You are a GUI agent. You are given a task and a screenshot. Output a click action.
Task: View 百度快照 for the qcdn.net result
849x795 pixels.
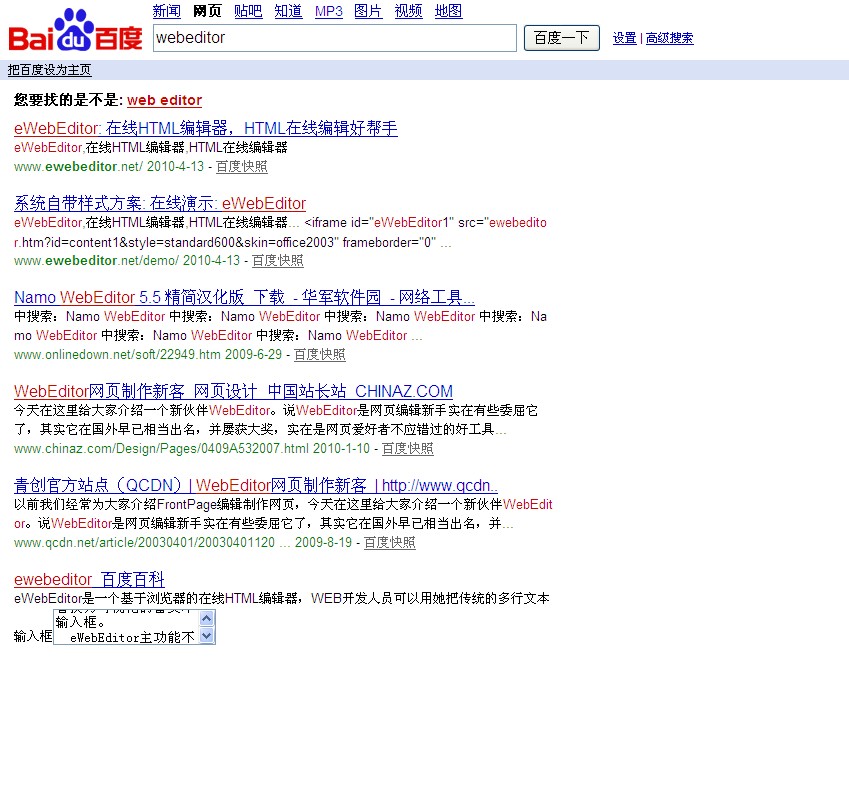(389, 543)
